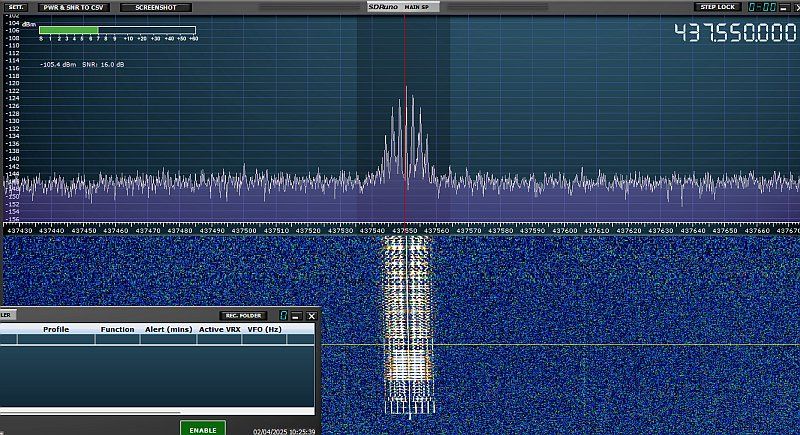Close the scheduler panel

pyautogui.click(x=311, y=316)
